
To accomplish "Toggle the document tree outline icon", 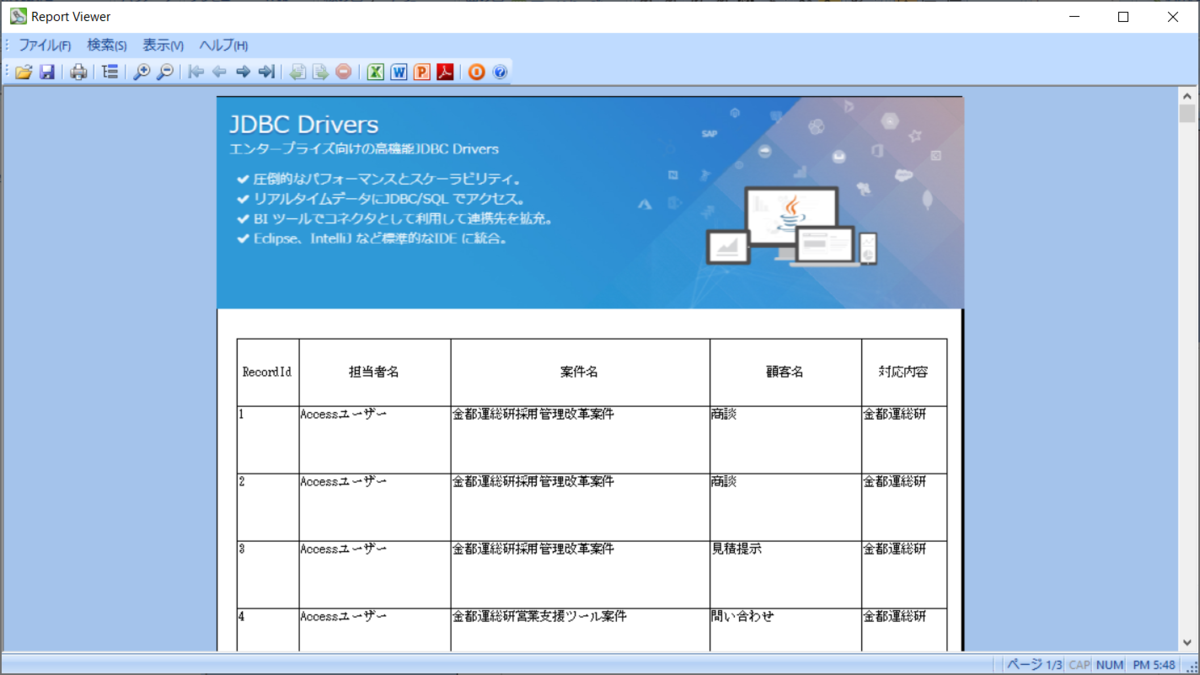I will click(110, 72).
